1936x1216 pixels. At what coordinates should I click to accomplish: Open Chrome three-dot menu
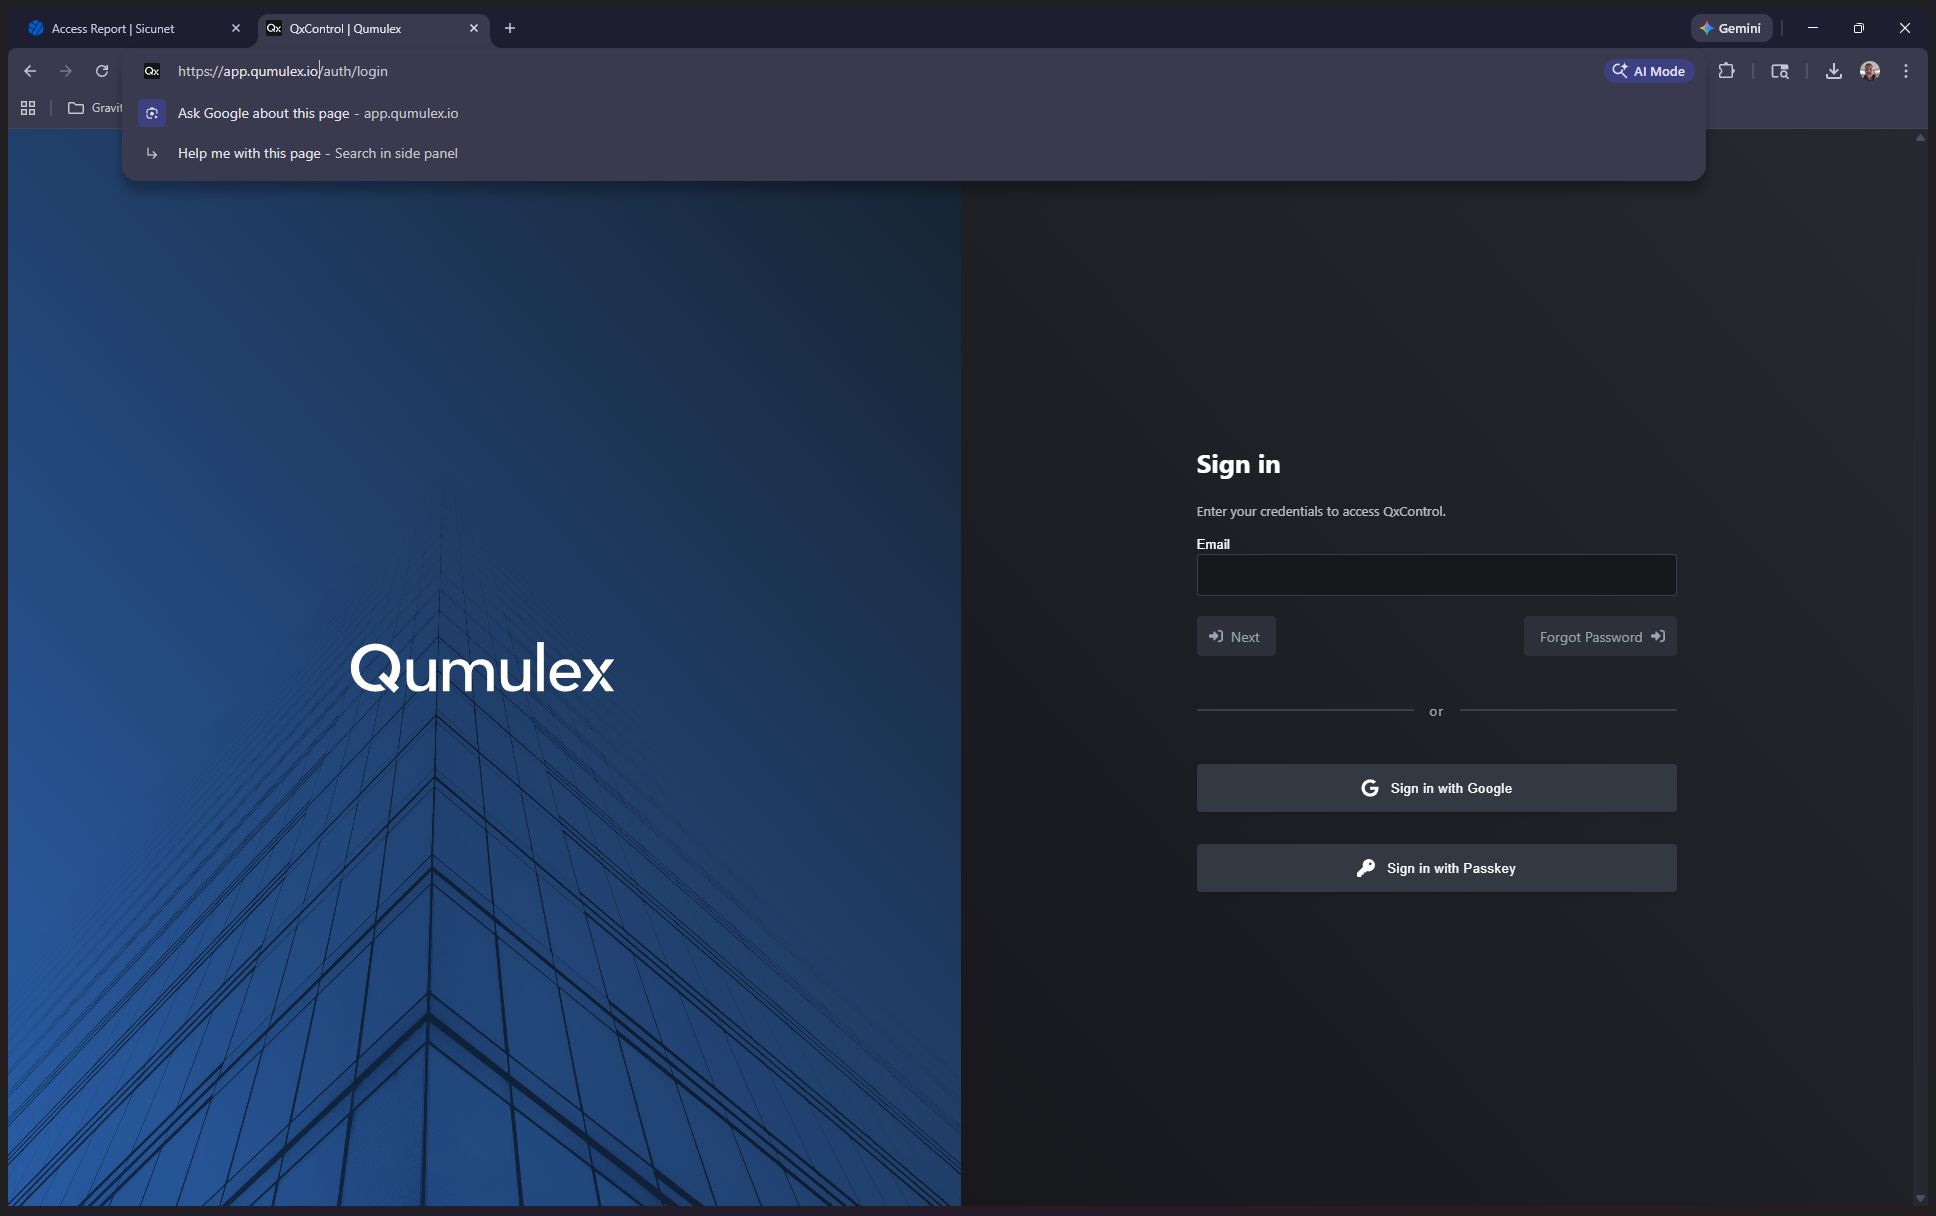[1906, 71]
